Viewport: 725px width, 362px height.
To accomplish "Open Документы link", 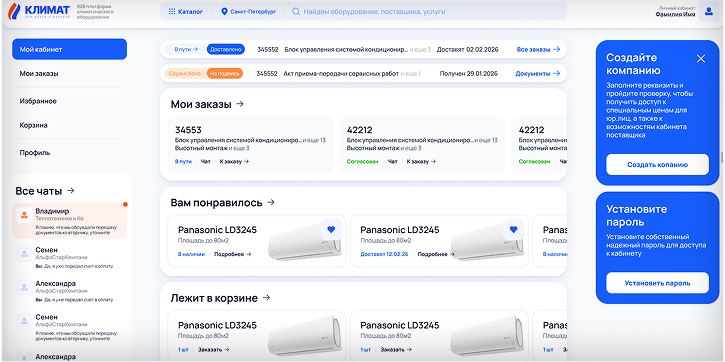I will [x=538, y=74].
